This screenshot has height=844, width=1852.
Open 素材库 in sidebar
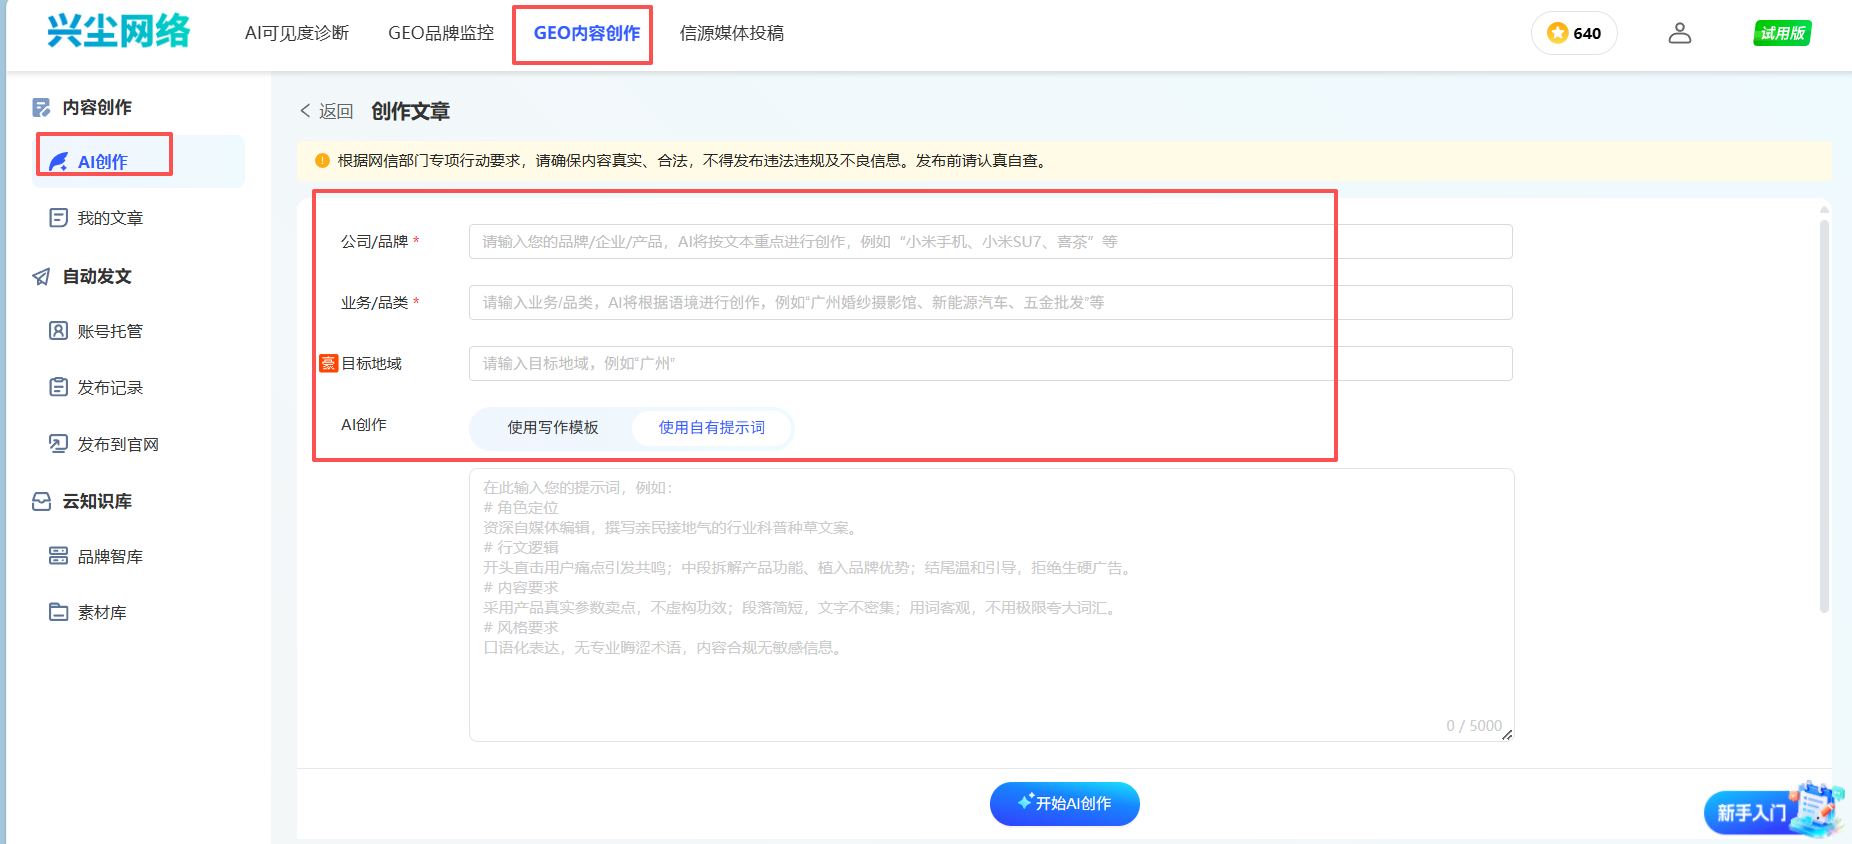[x=102, y=613]
